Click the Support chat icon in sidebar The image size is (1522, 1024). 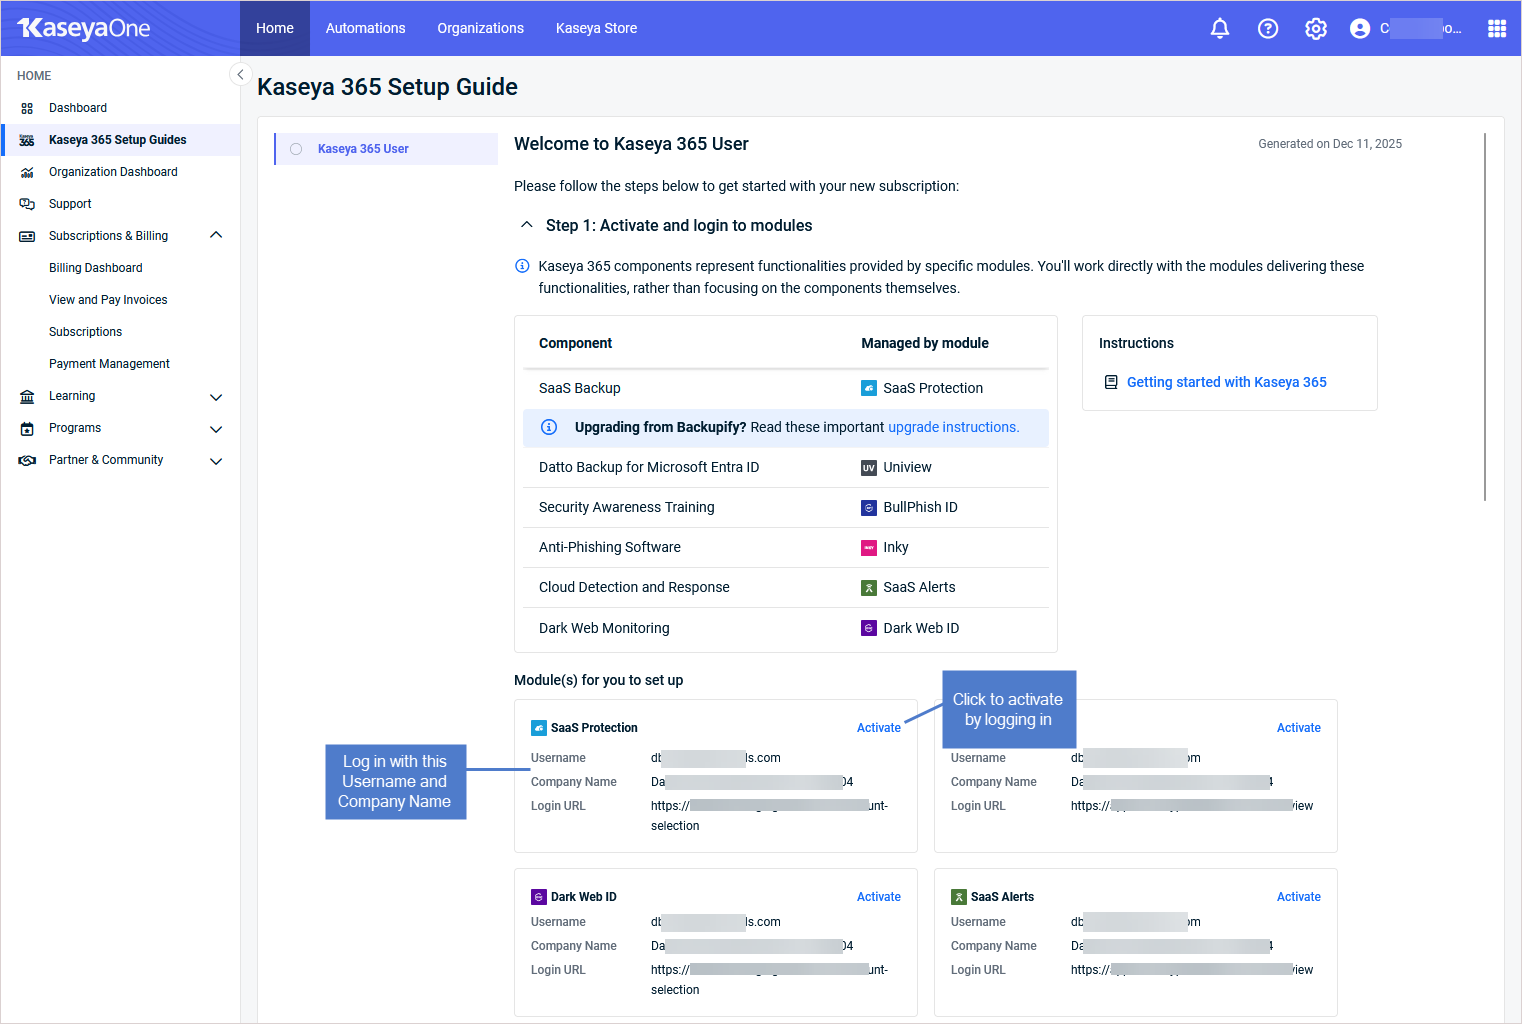(27, 204)
